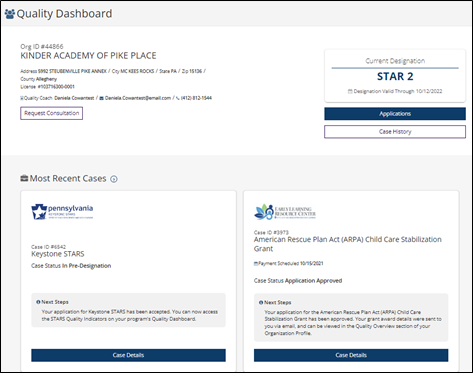Click the Designation Valid Through 10/12/2022 text
This screenshot has width=473, height=373.
(398, 91)
